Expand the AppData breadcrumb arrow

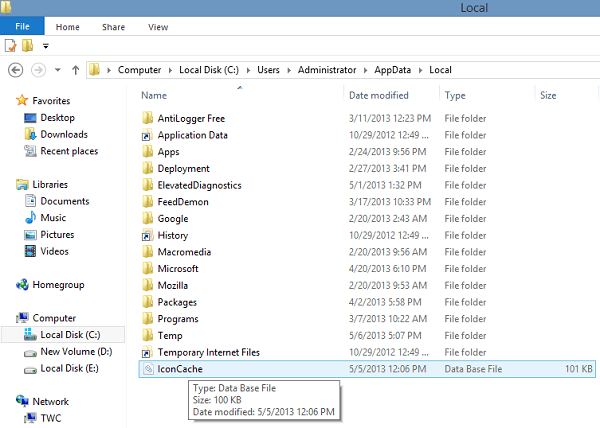point(422,70)
